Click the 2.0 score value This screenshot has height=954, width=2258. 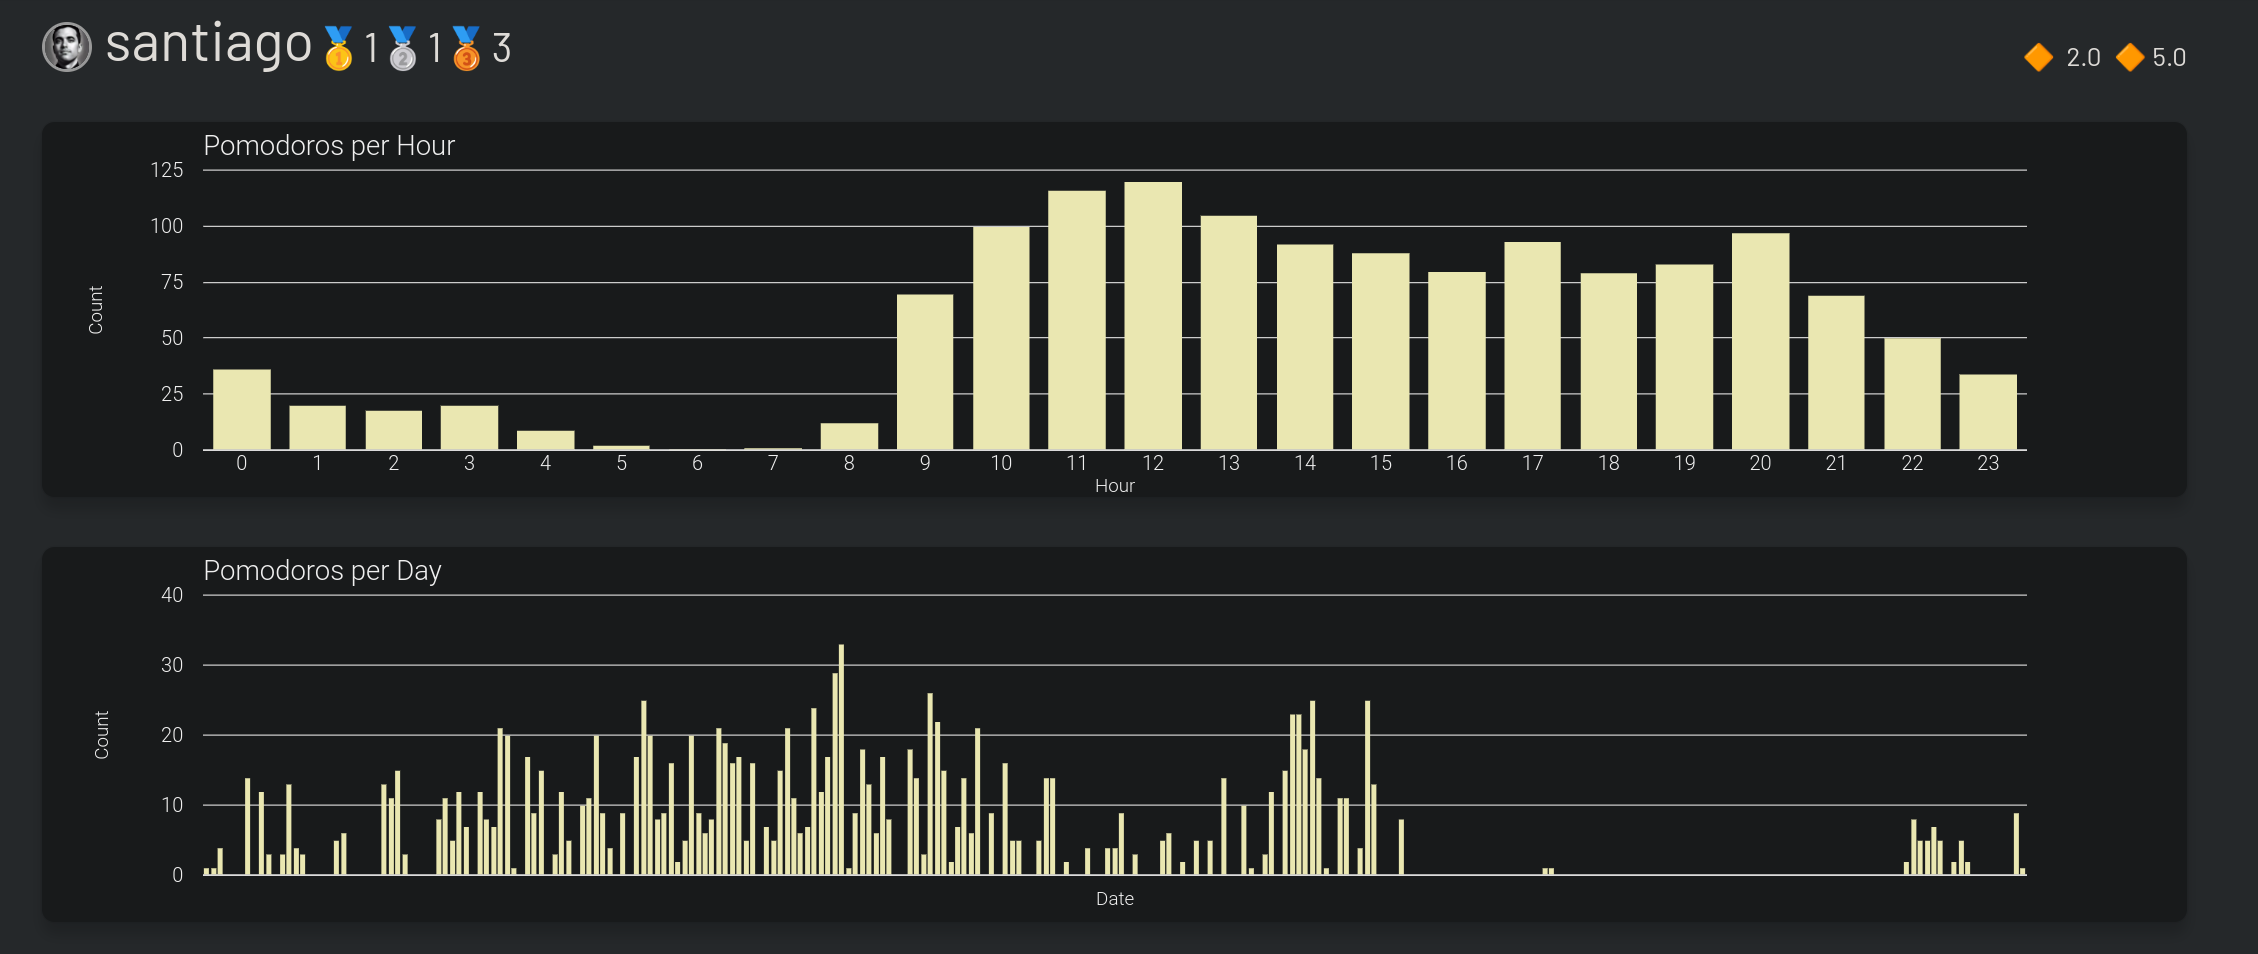point(2083,57)
